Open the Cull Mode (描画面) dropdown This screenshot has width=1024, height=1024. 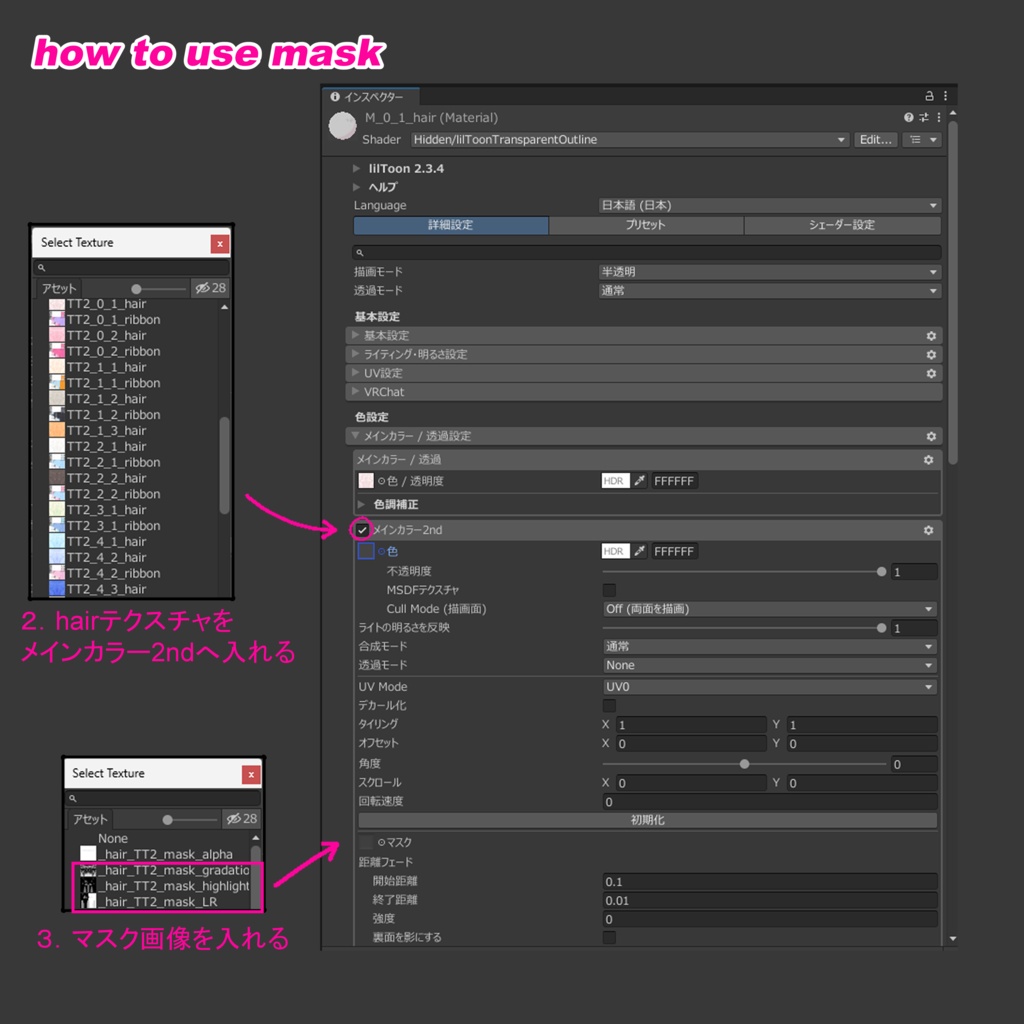tap(769, 609)
